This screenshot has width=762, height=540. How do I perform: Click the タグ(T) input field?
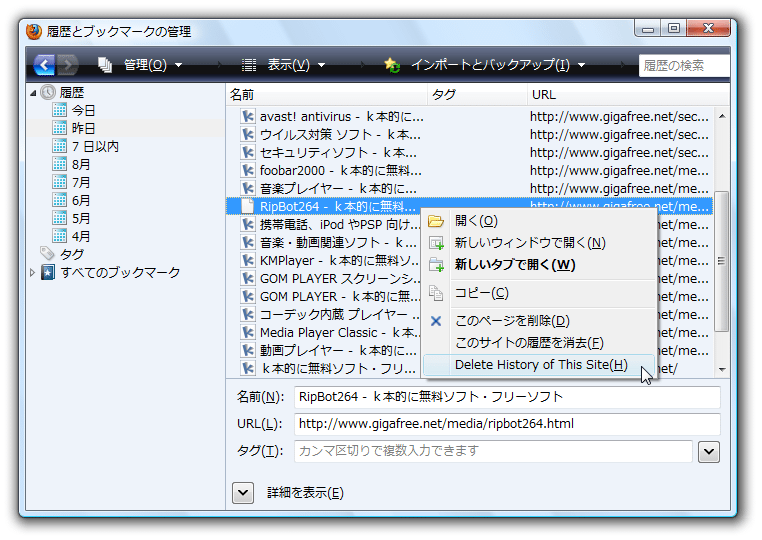click(x=493, y=451)
